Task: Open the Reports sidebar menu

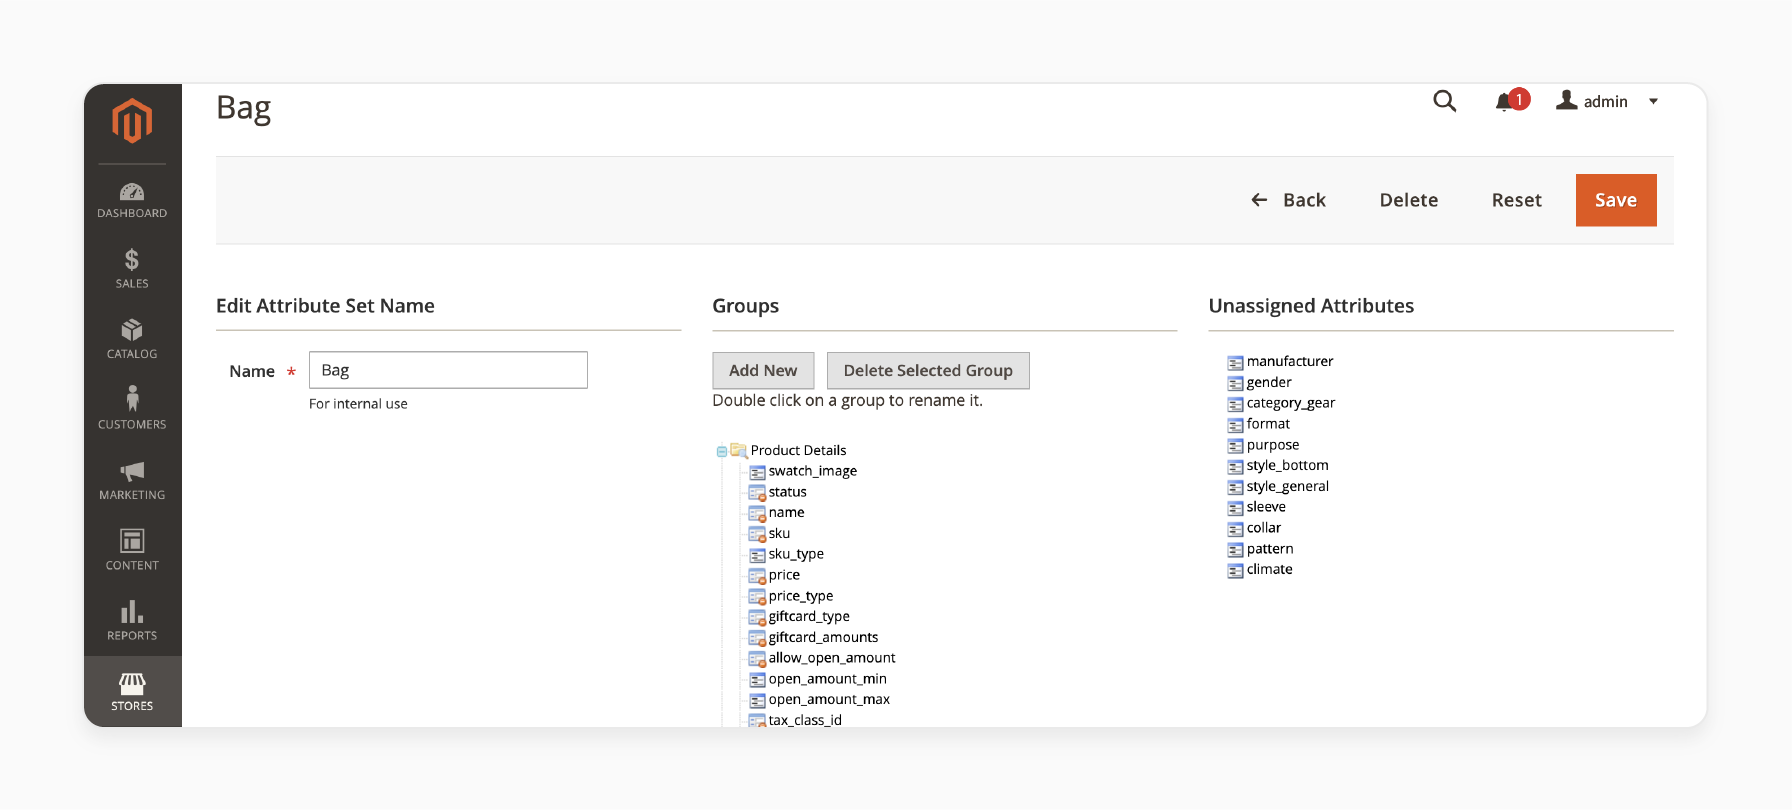Action: [132, 621]
